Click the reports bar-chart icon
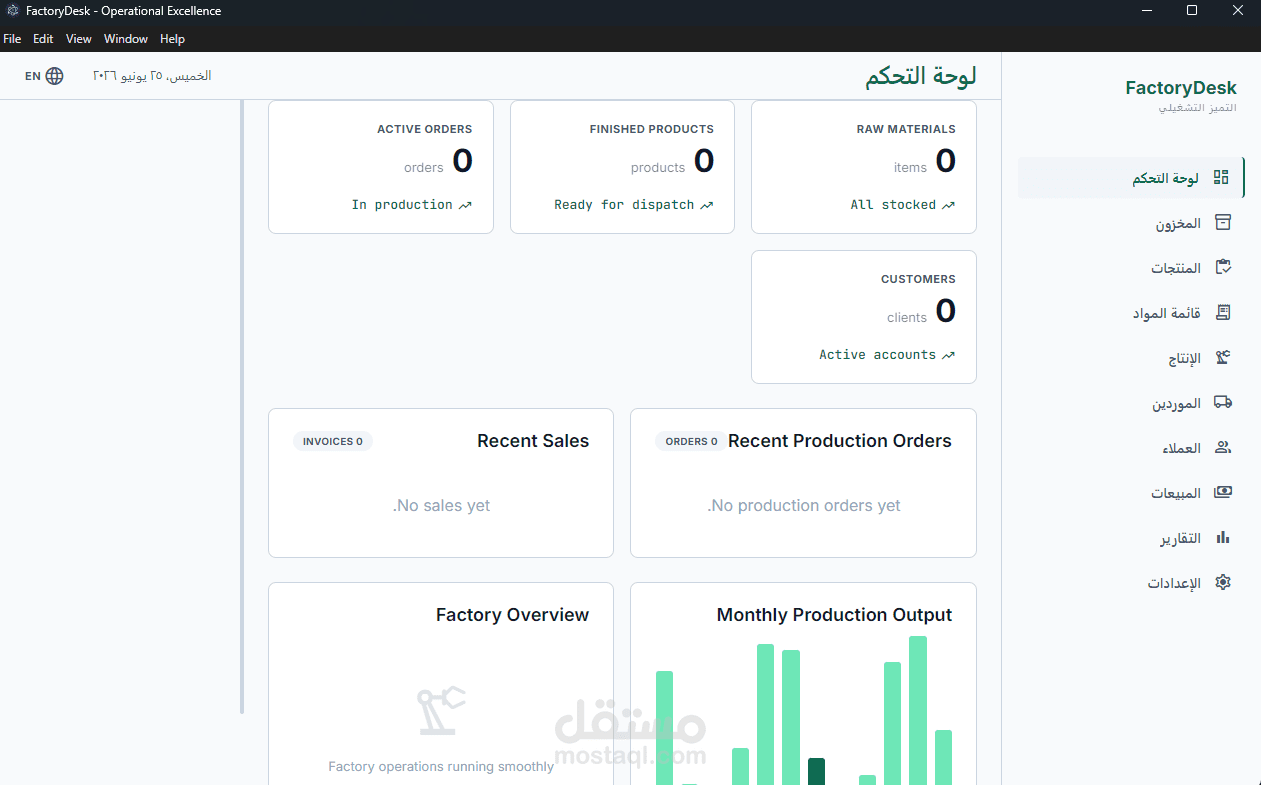Image resolution: width=1261 pixels, height=785 pixels. 1222,537
